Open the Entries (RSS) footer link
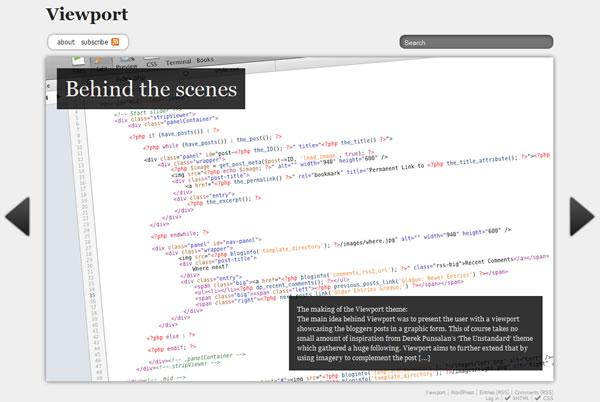Viewport: 600px width, 402px height. 494,392
